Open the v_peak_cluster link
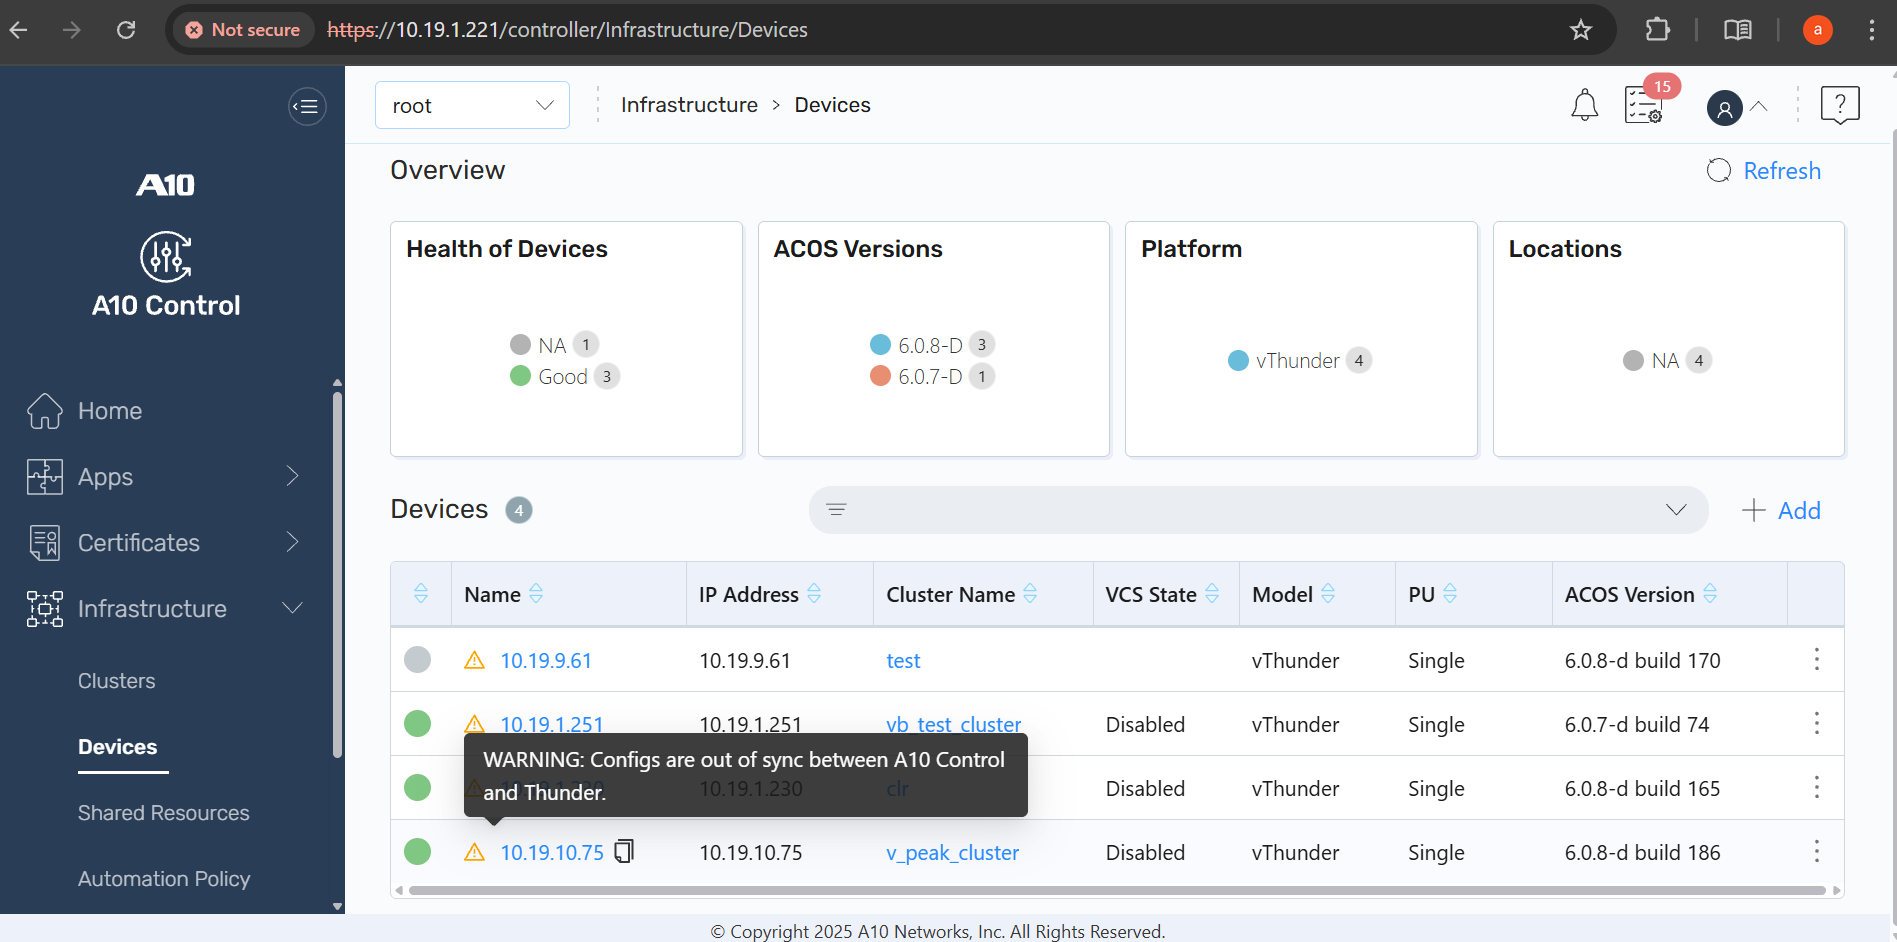 pyautogui.click(x=952, y=853)
